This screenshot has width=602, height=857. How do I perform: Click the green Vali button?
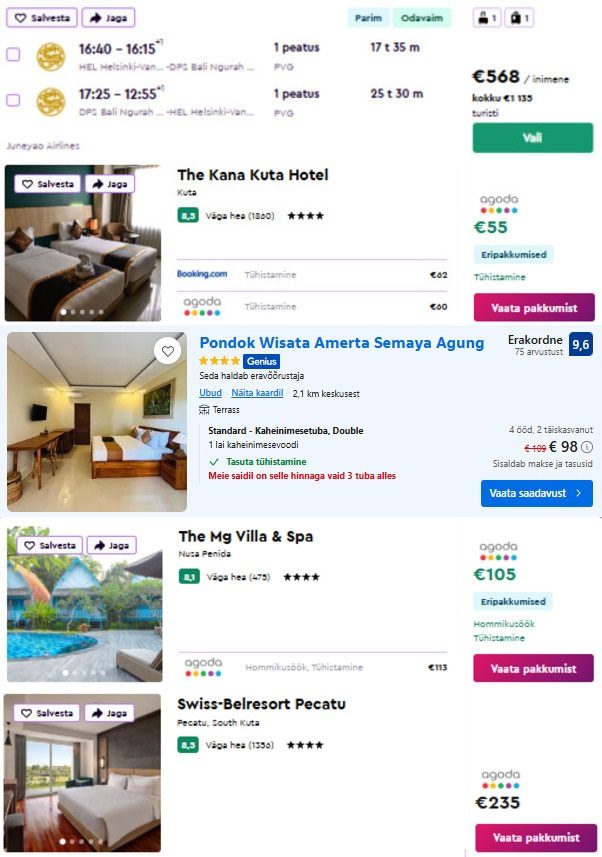tap(533, 138)
